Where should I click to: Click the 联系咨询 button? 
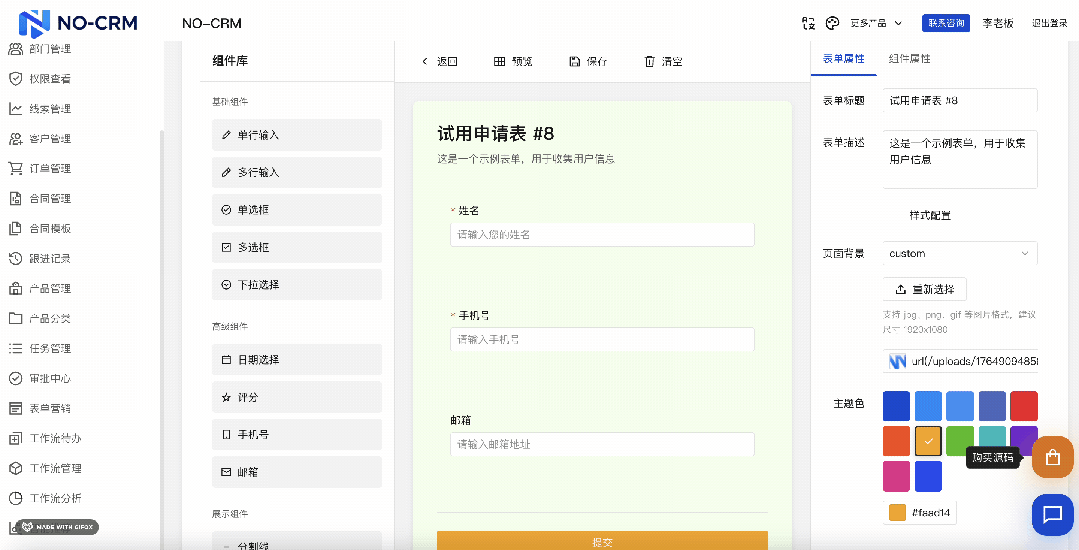coord(946,23)
